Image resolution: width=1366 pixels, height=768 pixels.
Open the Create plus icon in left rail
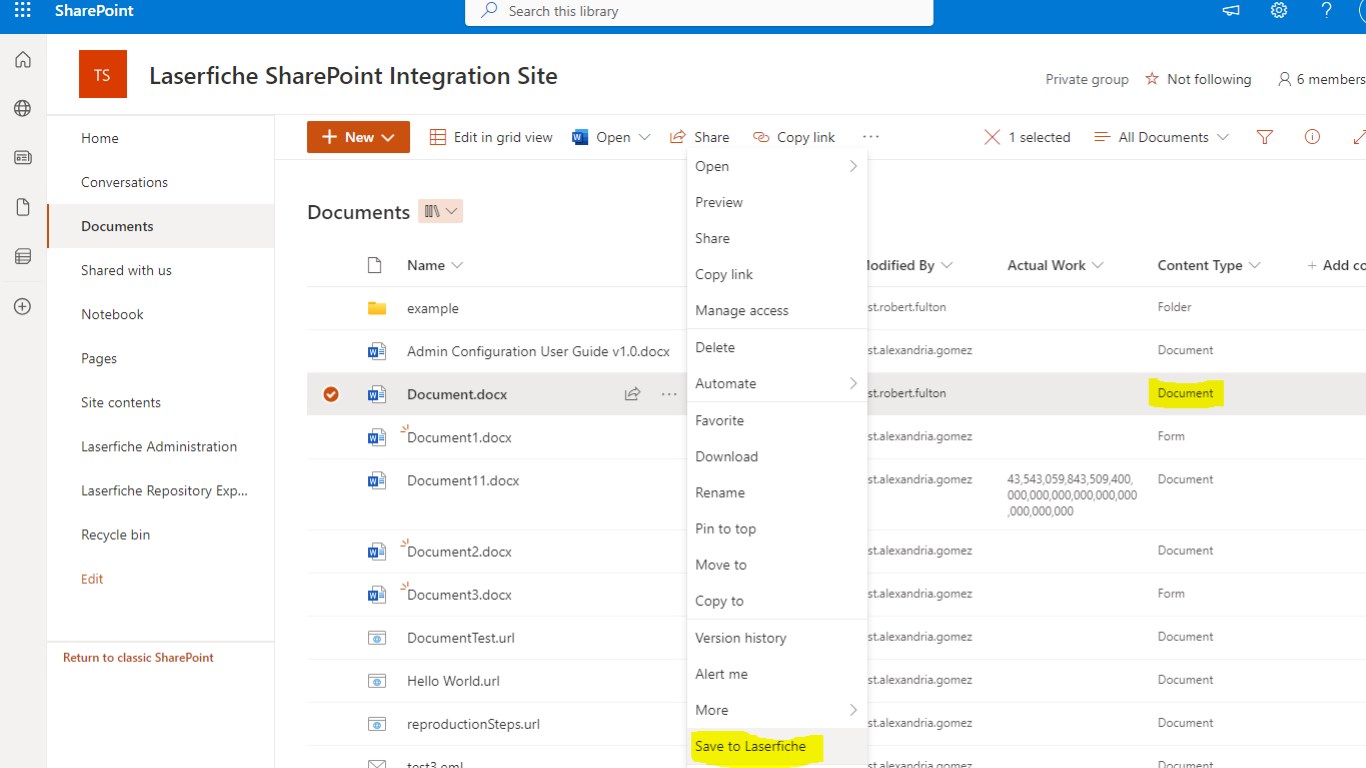tap(22, 306)
